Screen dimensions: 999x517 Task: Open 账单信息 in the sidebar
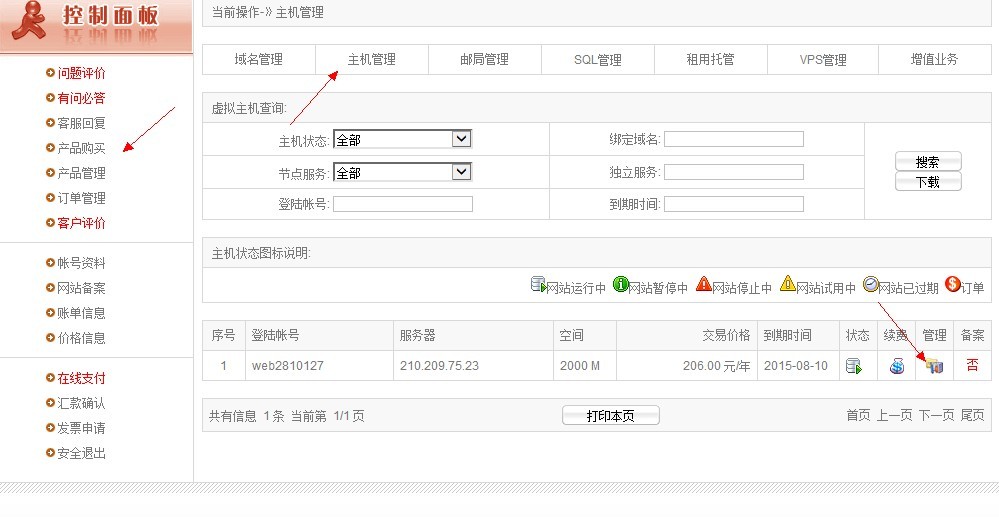pyautogui.click(x=82, y=313)
